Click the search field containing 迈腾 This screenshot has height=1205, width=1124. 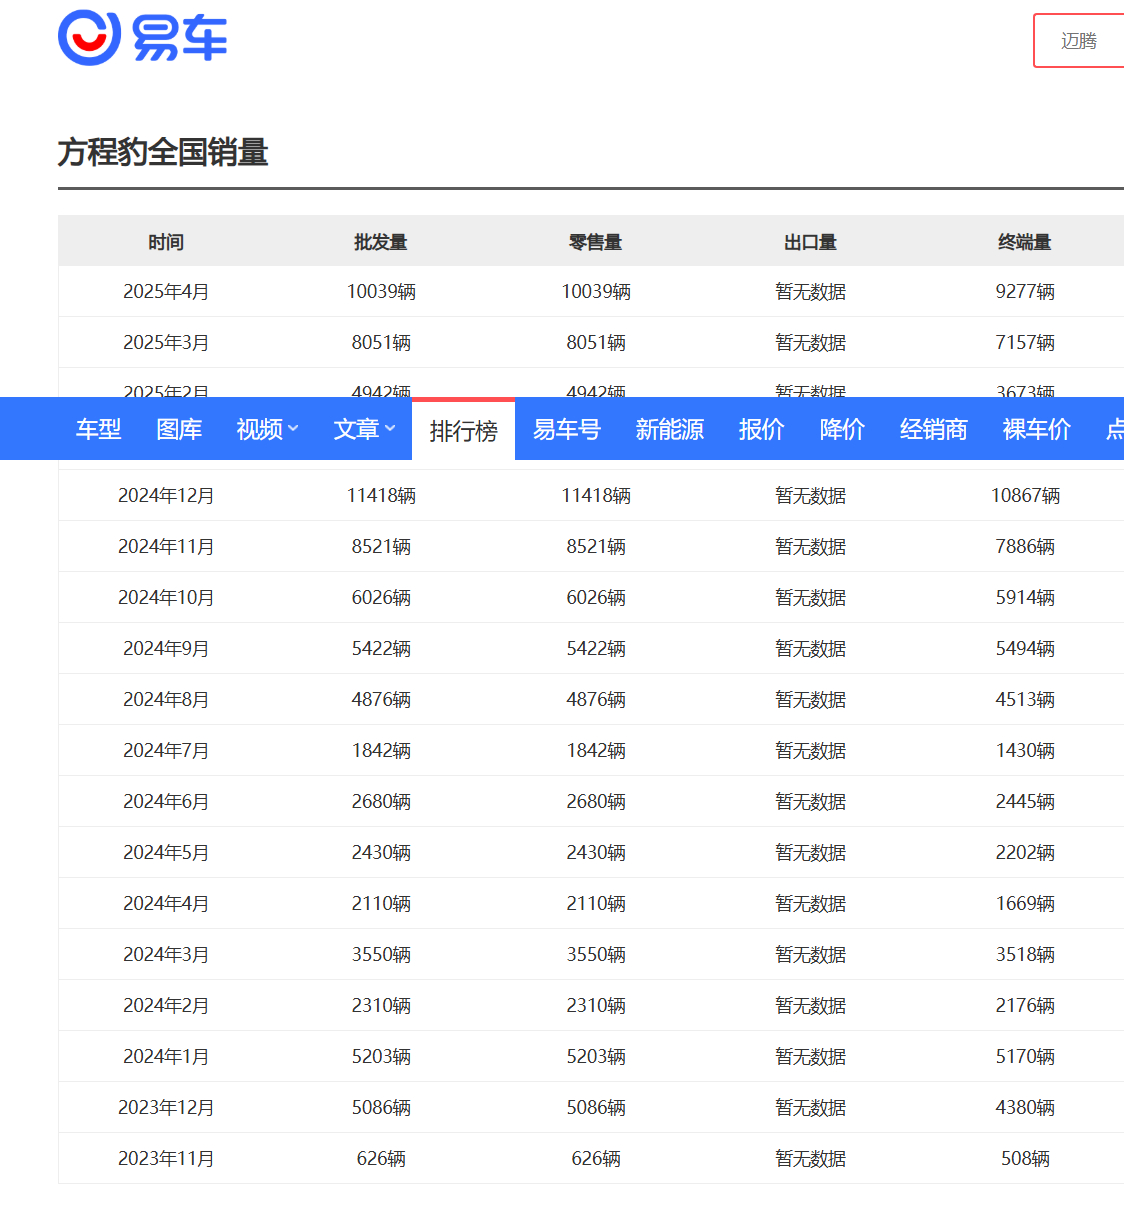coord(1079,41)
